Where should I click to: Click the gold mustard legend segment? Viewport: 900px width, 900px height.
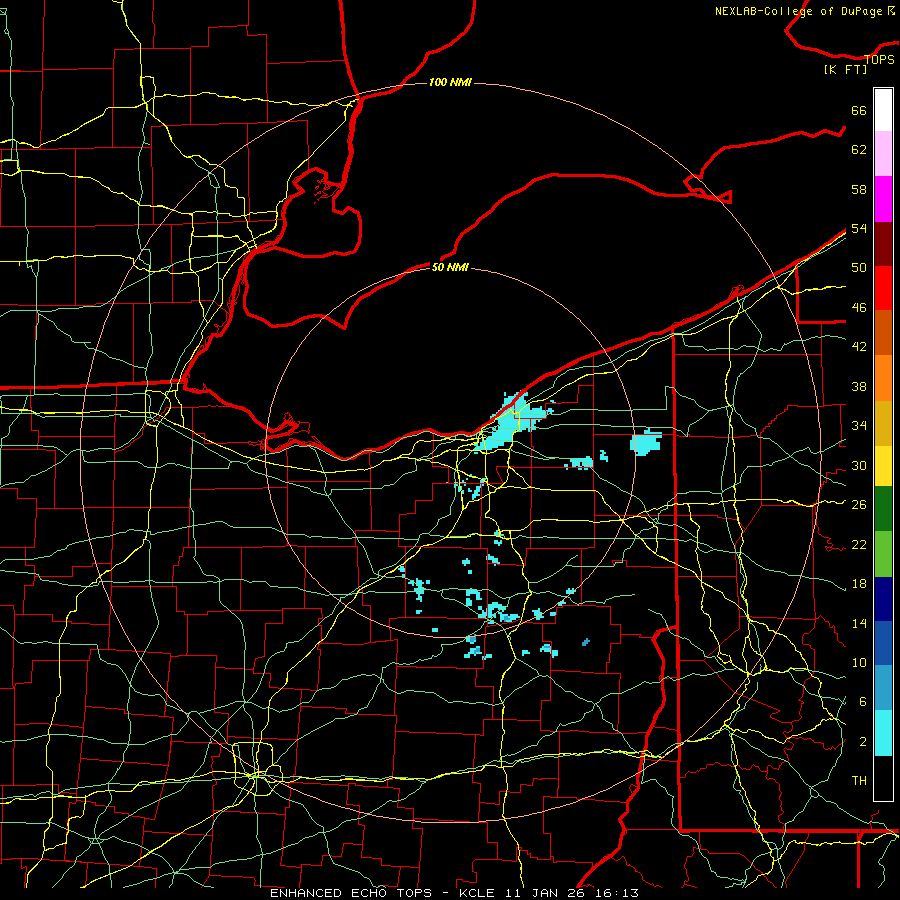[883, 424]
